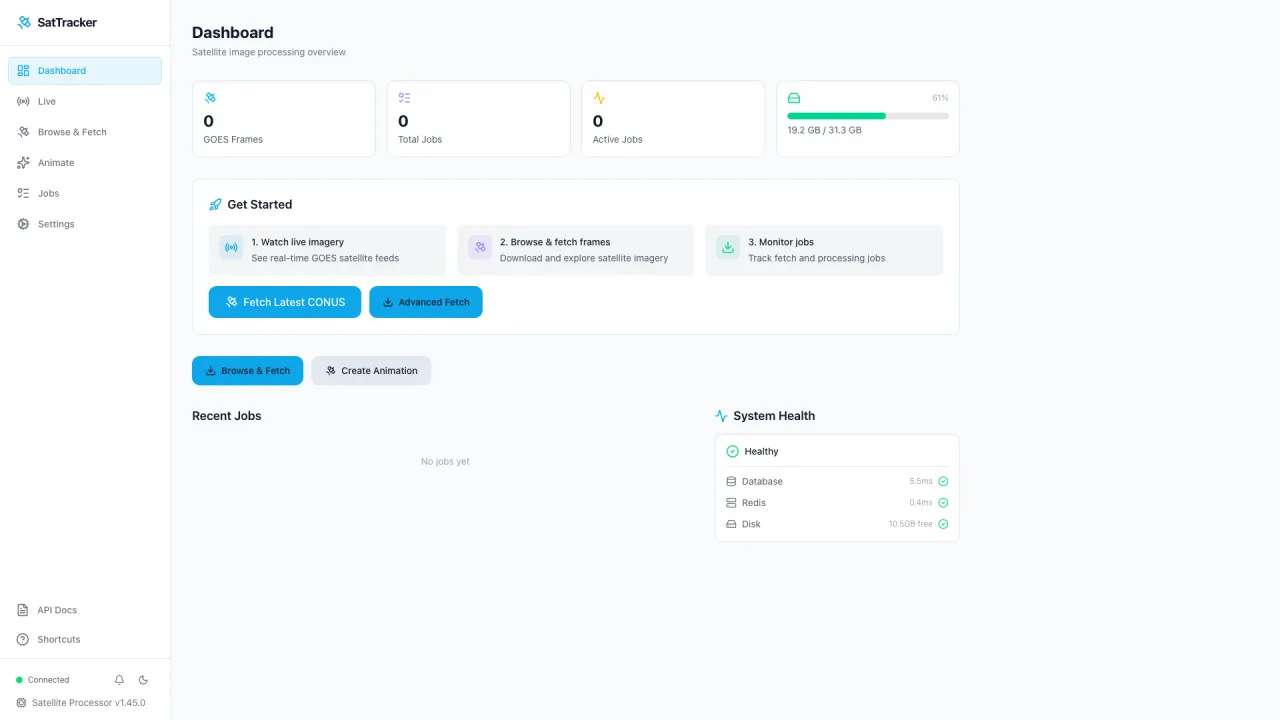
Task: Click the chip icon beside version label
Action: (22, 703)
